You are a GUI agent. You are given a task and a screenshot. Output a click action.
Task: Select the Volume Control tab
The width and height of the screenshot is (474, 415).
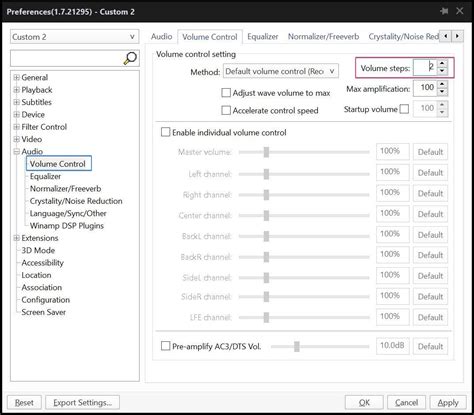pos(210,37)
